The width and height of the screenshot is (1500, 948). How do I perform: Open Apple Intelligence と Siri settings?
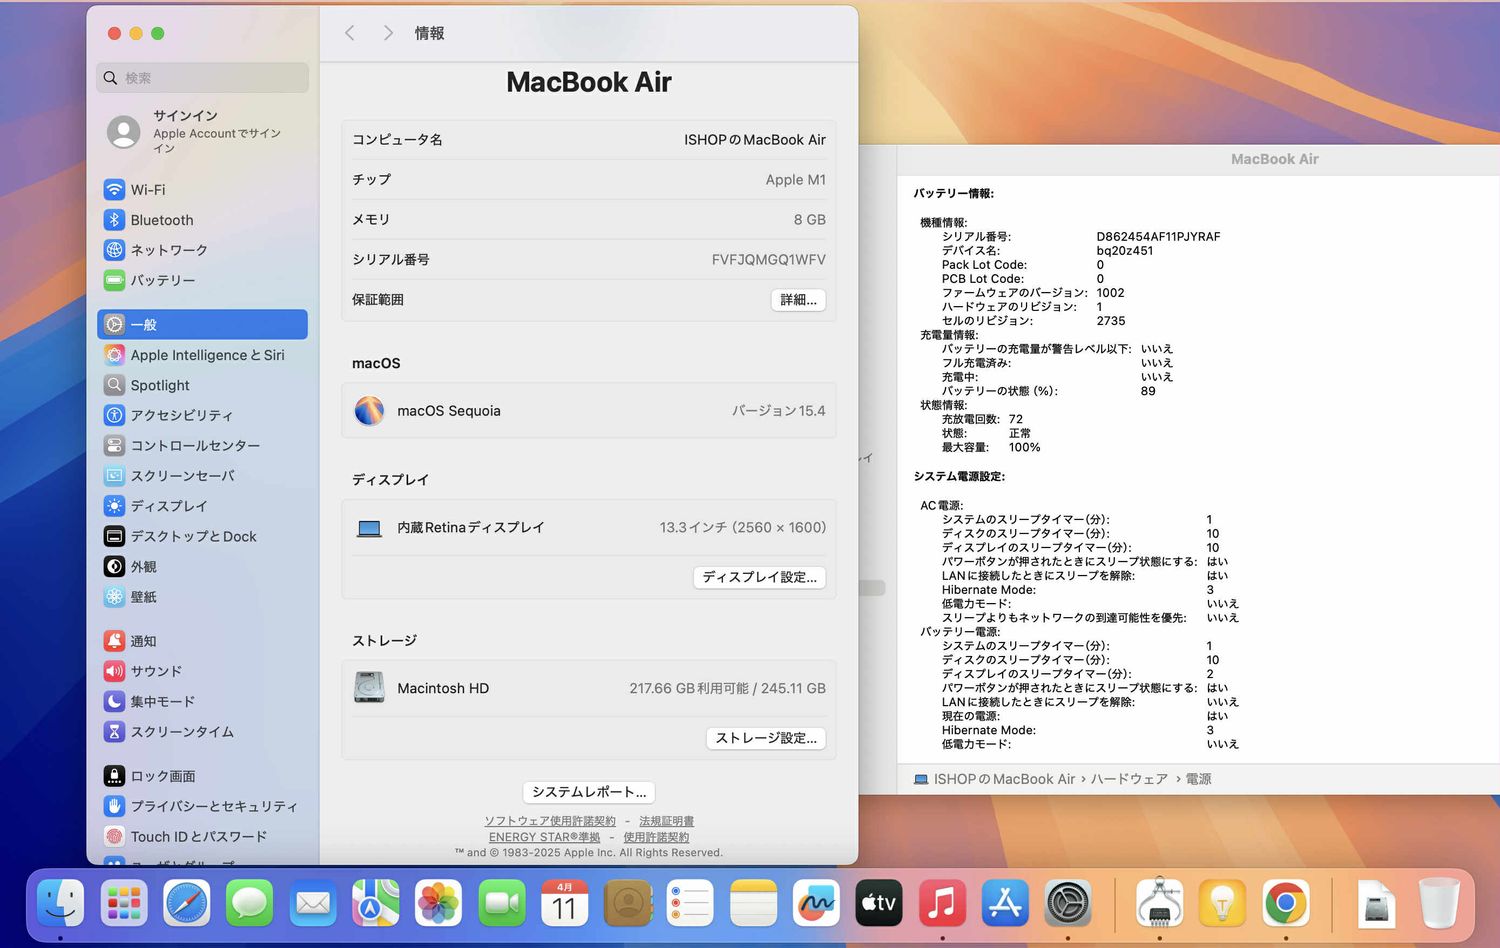206,355
